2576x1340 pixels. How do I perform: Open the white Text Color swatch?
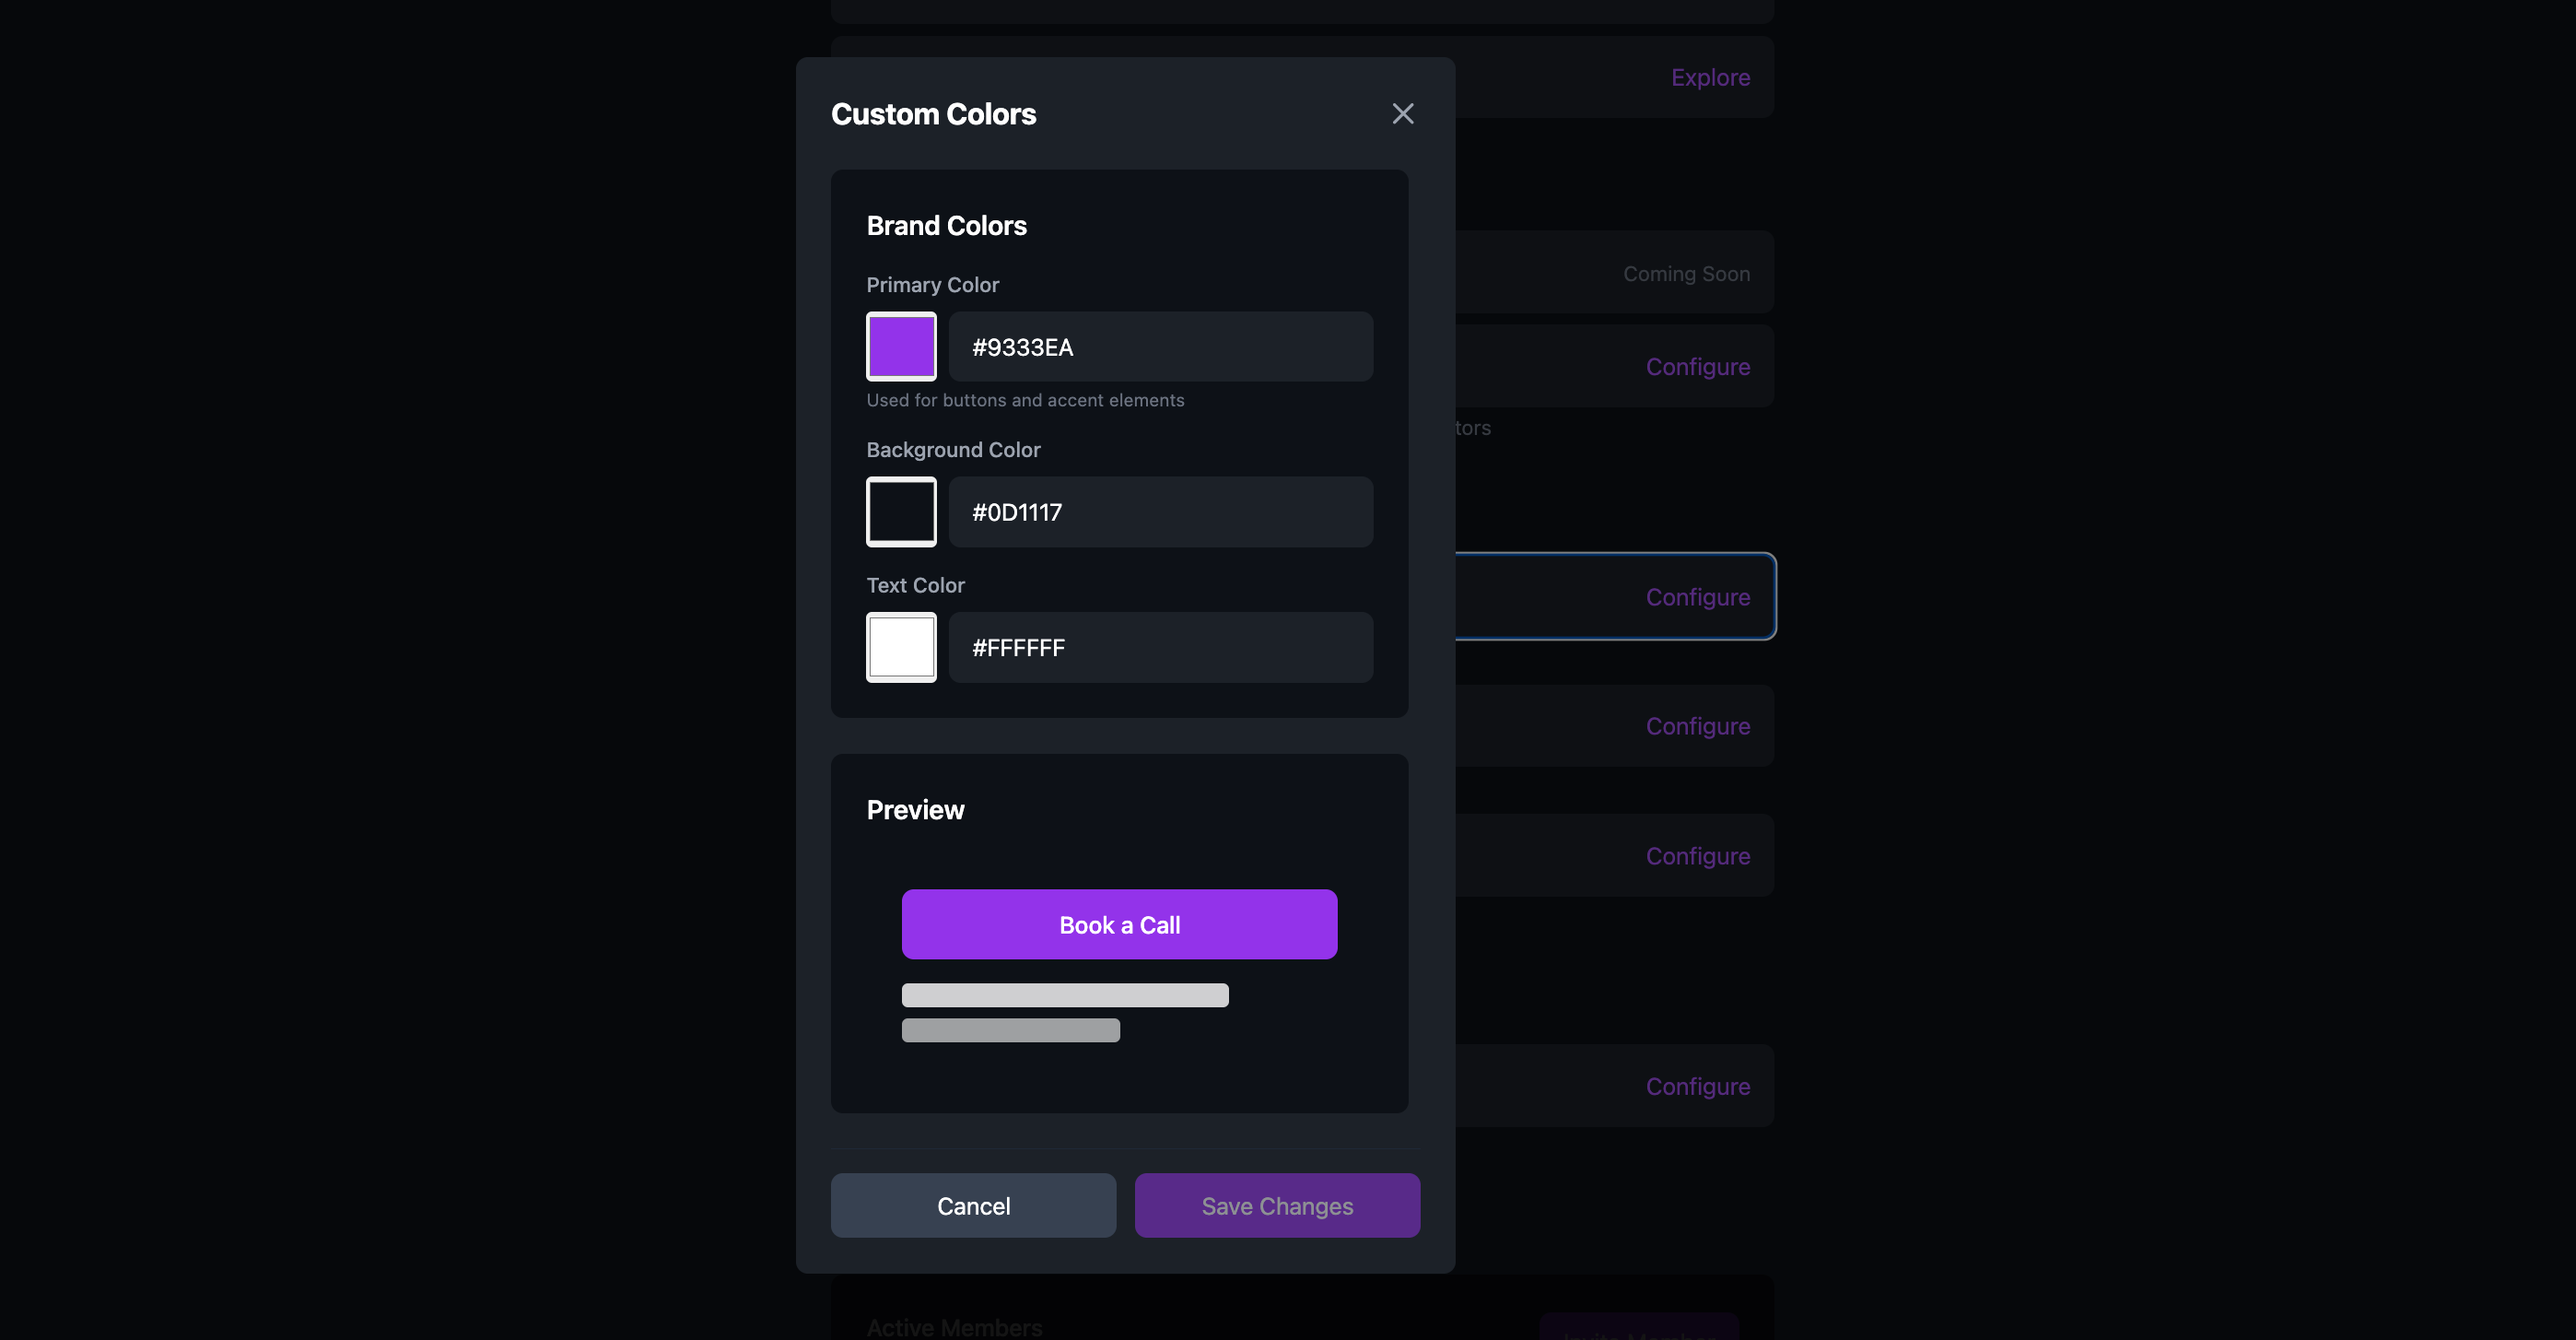(901, 647)
